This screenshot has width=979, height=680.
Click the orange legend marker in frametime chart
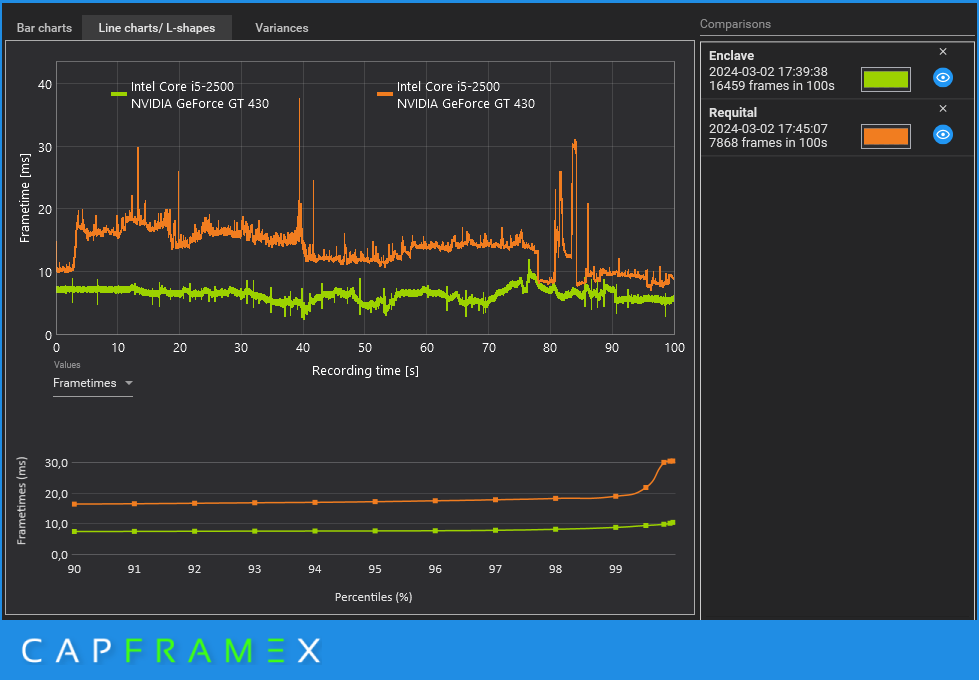pyautogui.click(x=385, y=94)
